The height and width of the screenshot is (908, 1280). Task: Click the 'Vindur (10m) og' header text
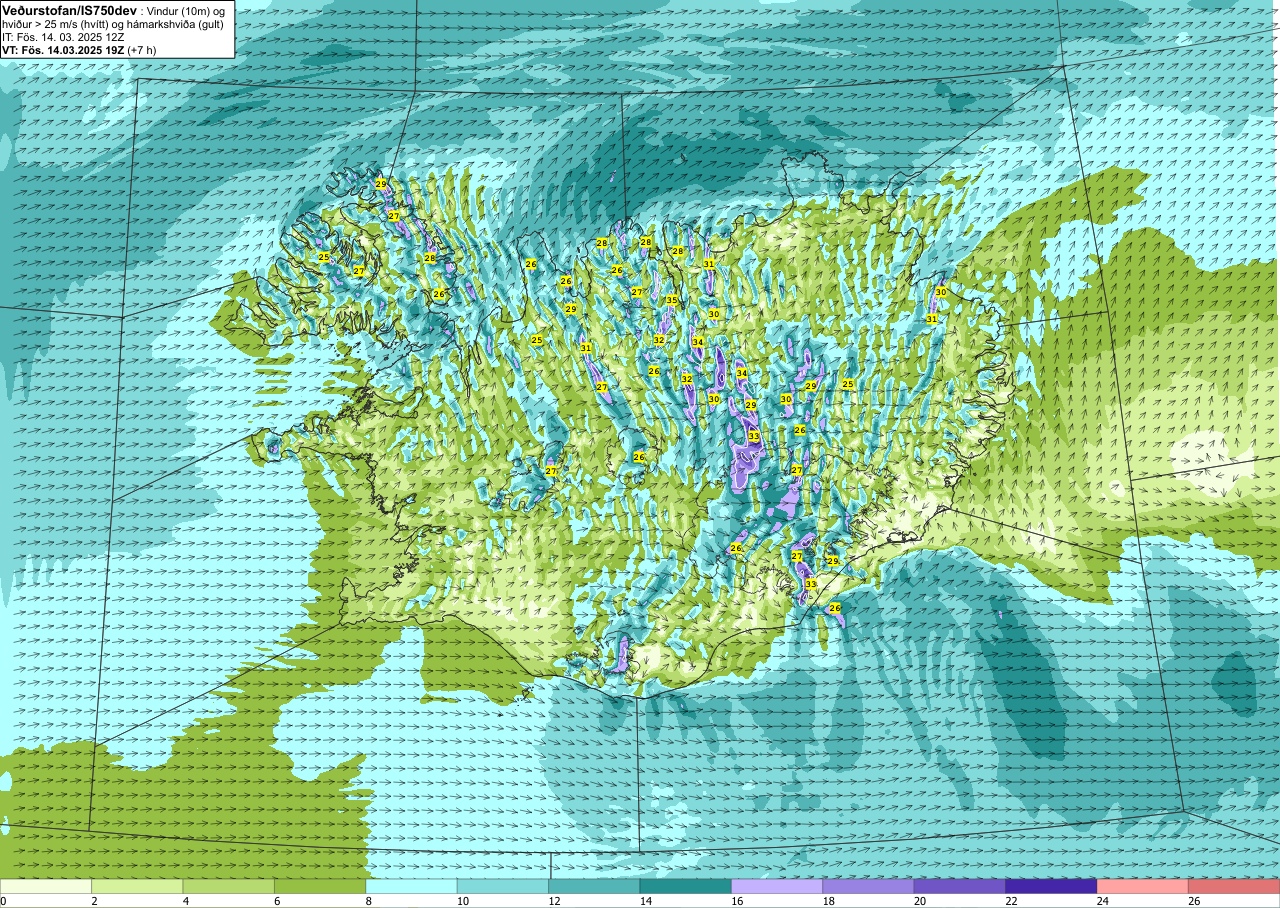tap(186, 10)
